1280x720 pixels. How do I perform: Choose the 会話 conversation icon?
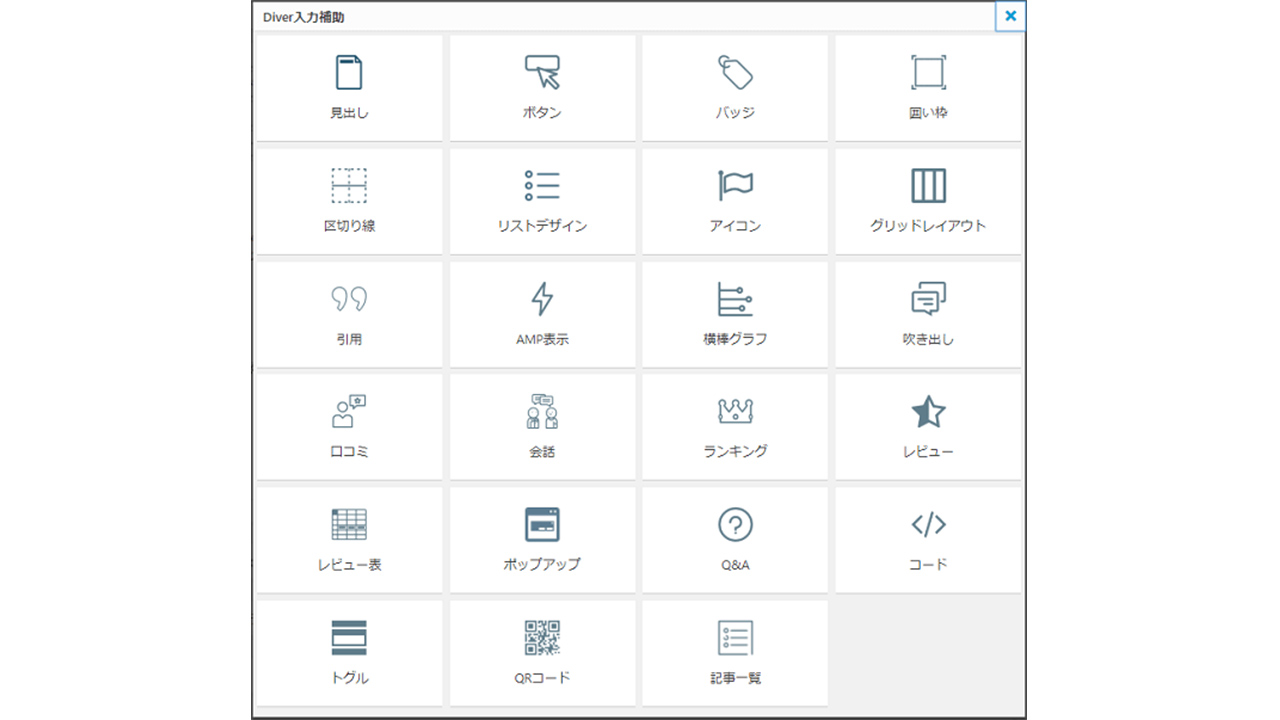542,412
